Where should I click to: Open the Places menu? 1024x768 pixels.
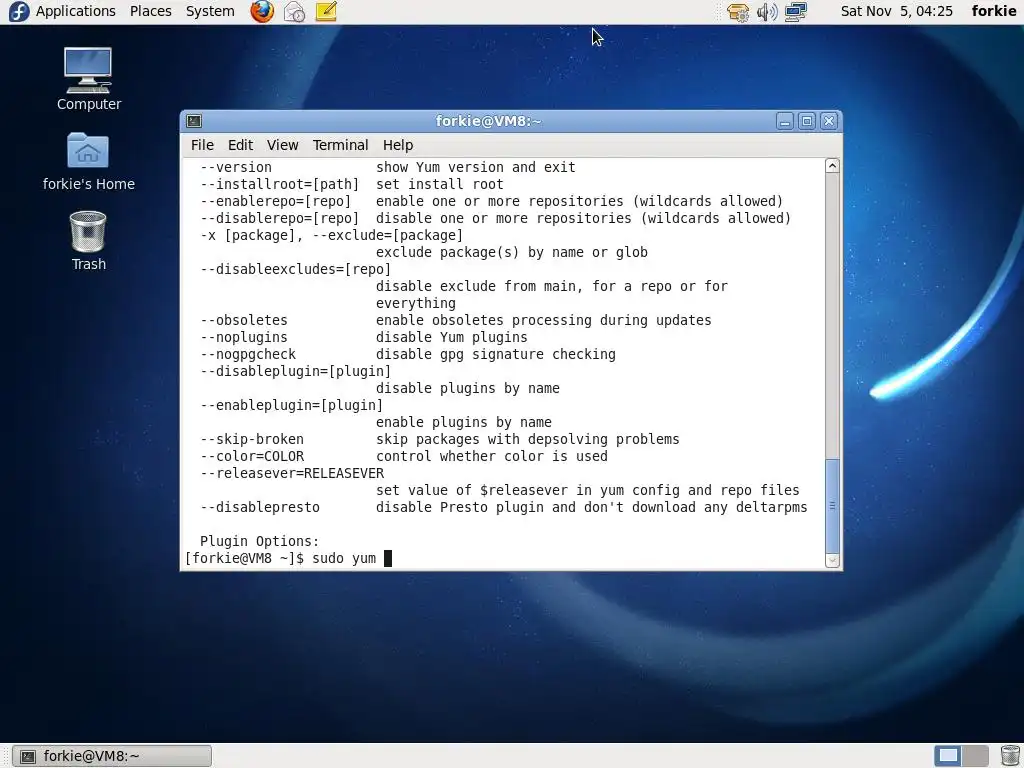tap(151, 11)
